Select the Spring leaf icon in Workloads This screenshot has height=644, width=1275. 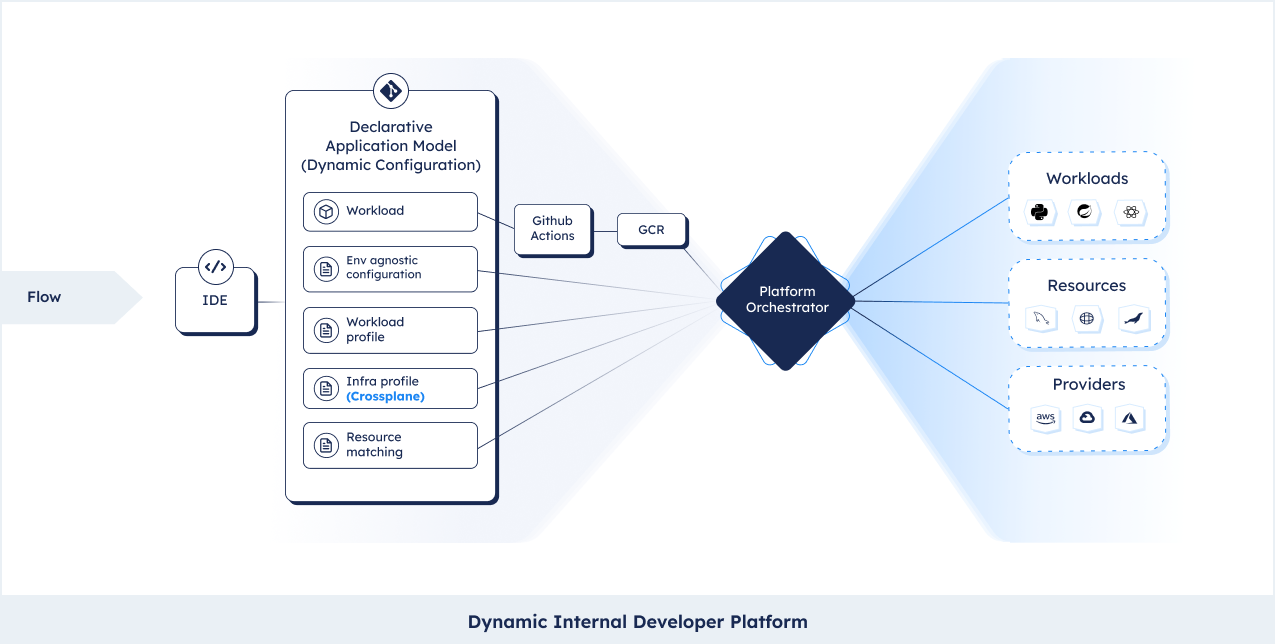tap(1085, 212)
